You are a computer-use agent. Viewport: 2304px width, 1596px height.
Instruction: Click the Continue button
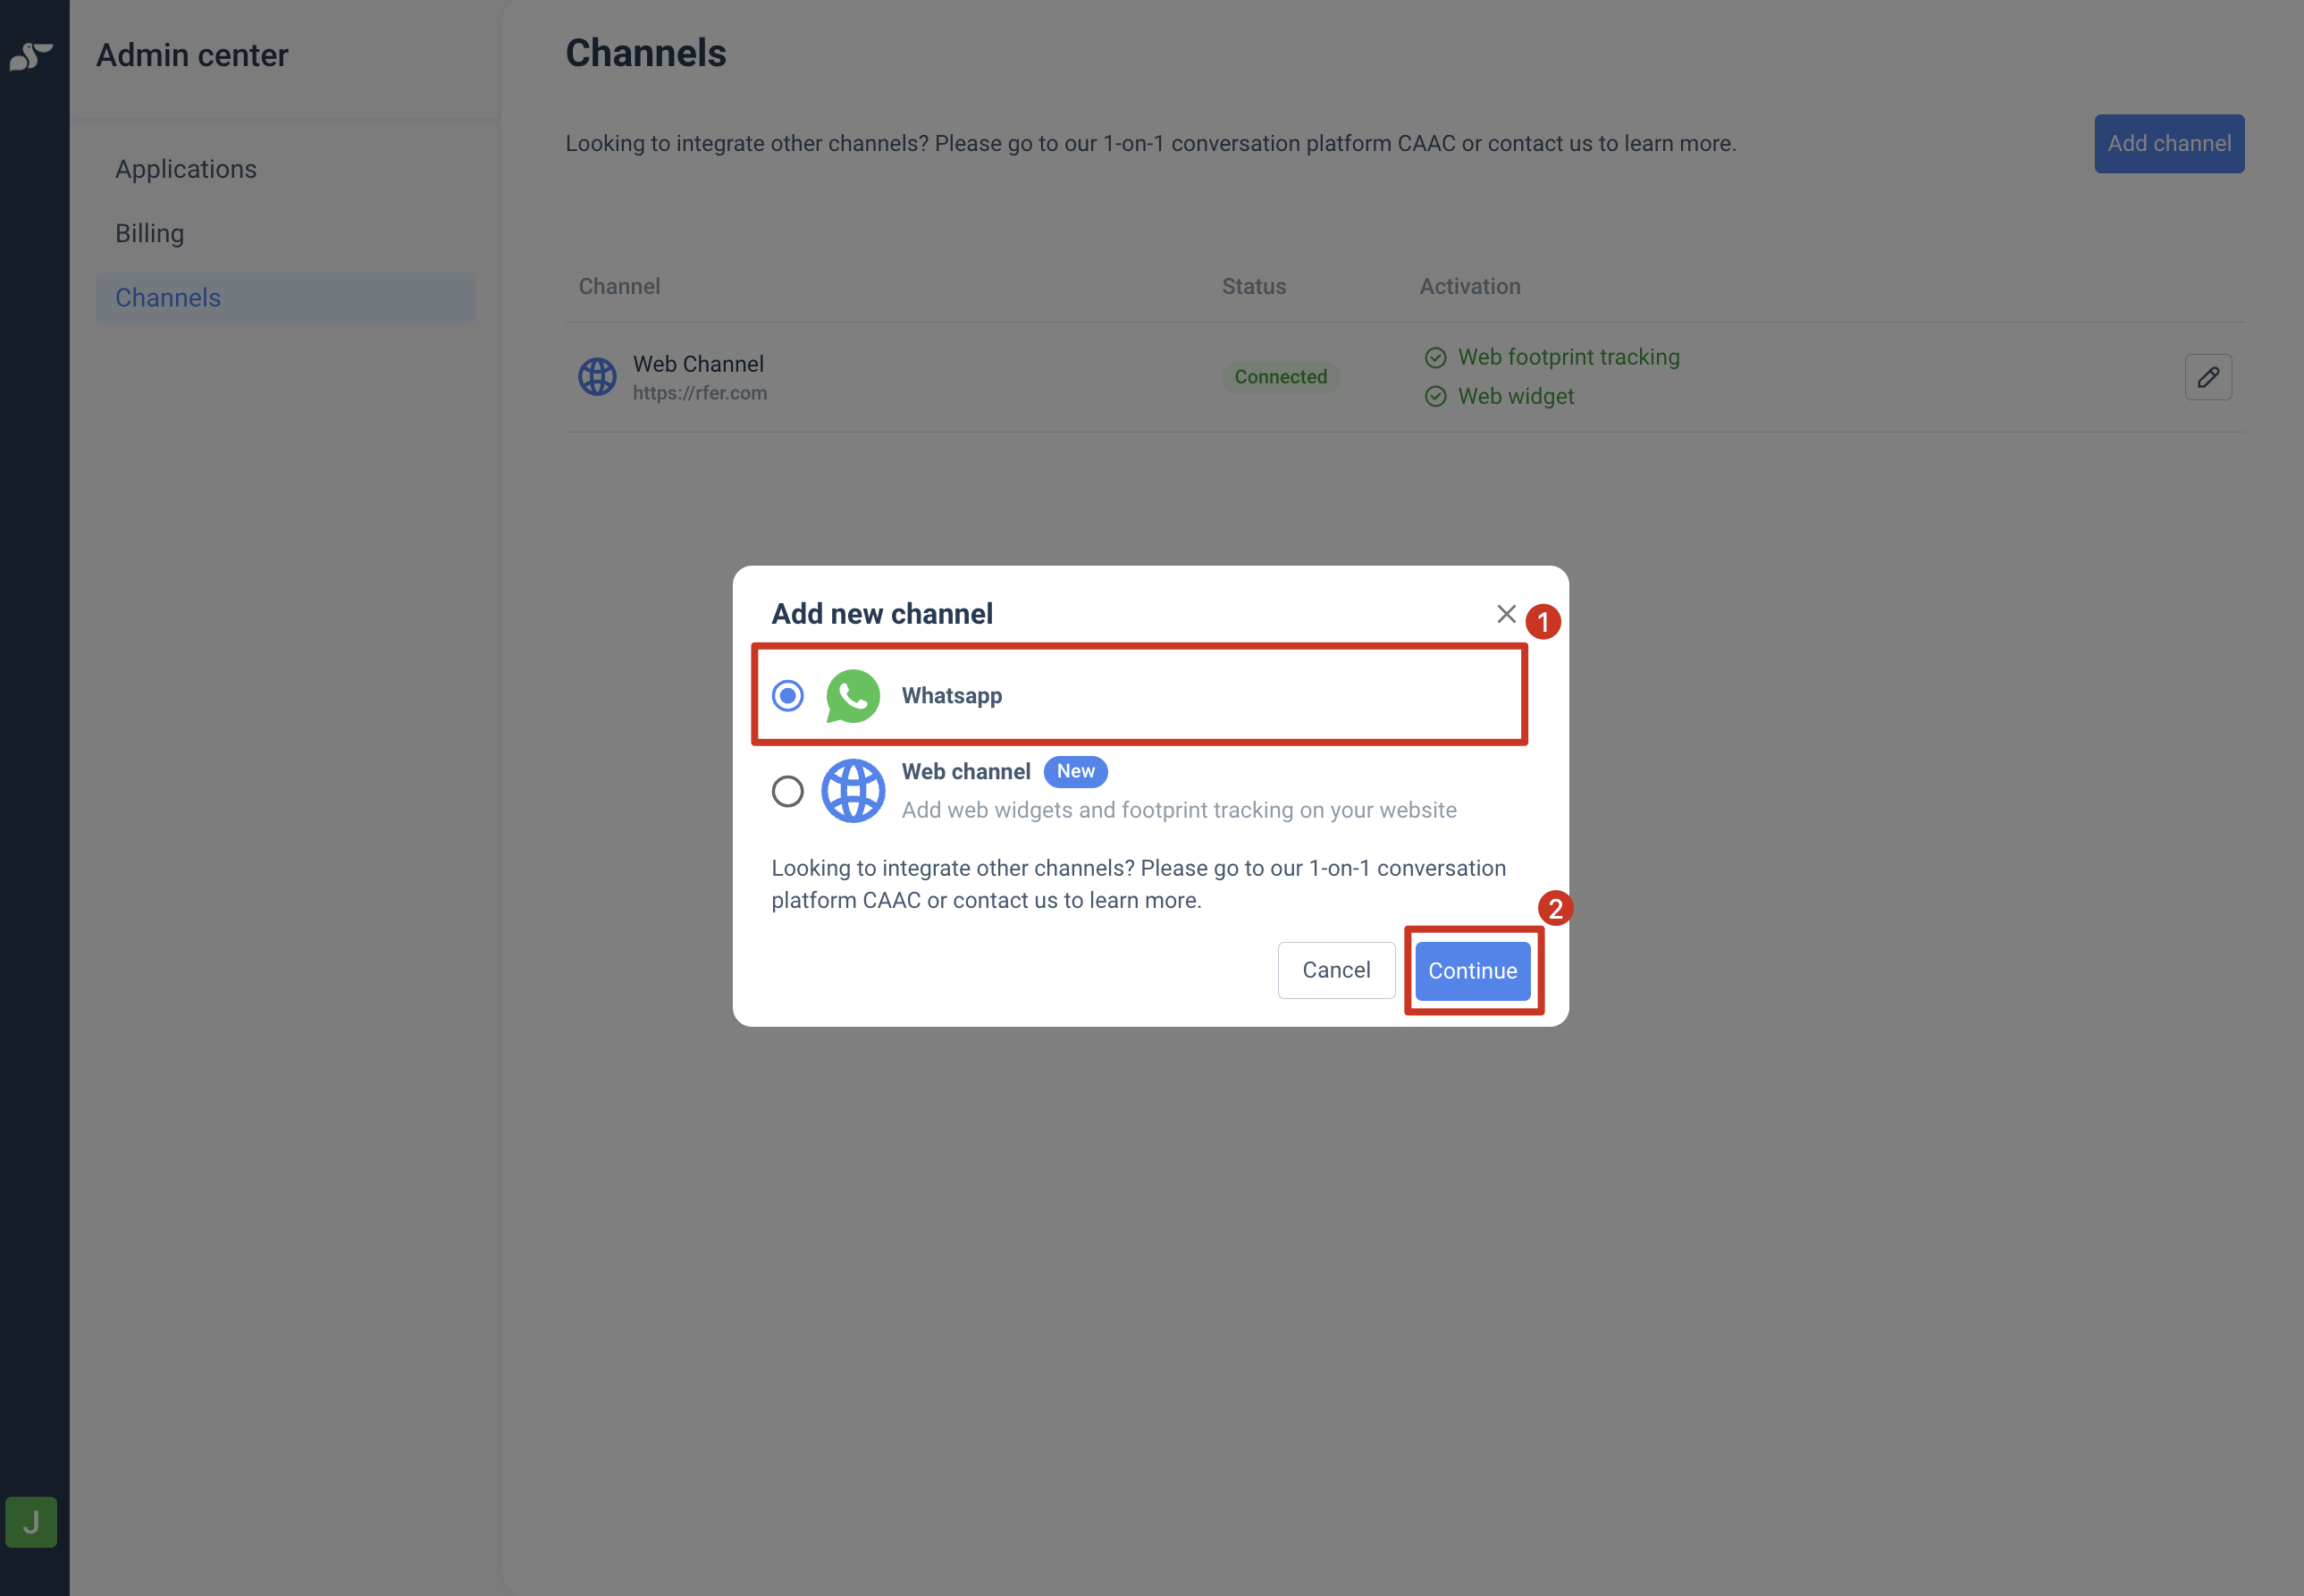(x=1472, y=971)
